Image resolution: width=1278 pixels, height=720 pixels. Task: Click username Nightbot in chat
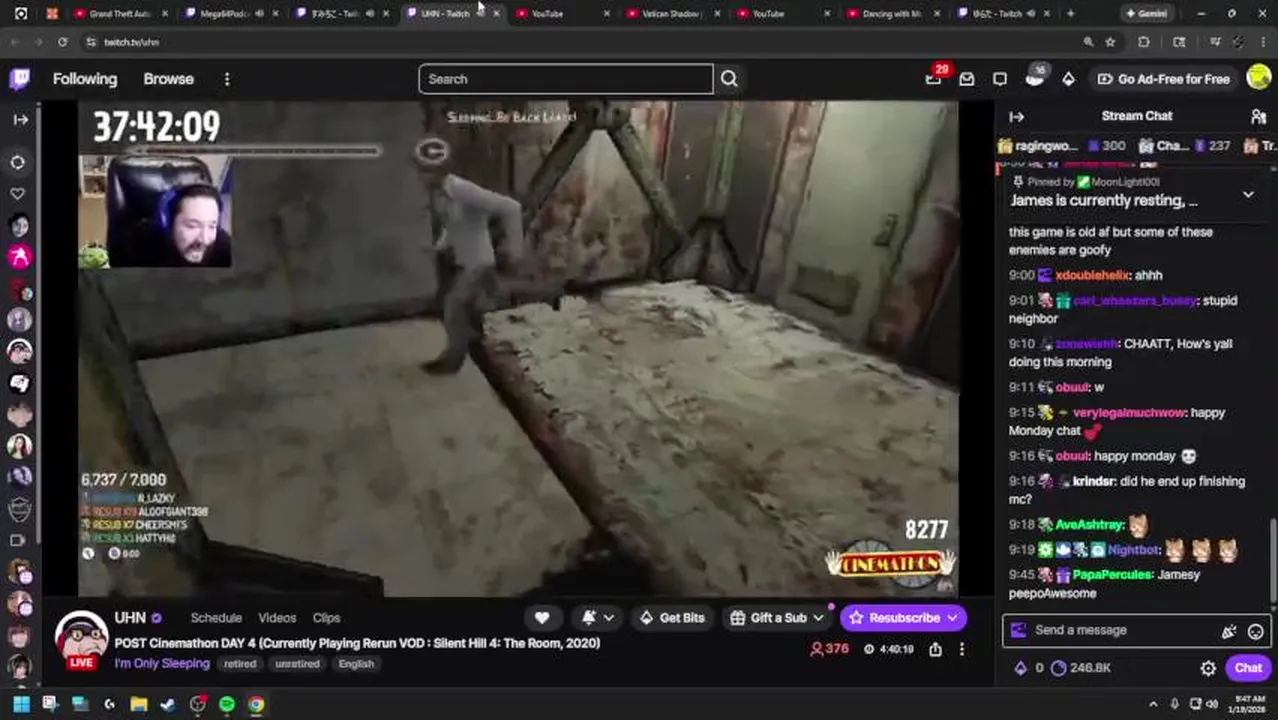point(1134,550)
